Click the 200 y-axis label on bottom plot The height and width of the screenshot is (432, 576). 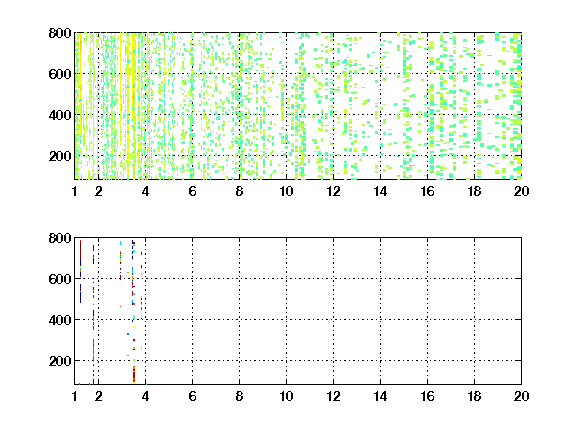pos(60,361)
